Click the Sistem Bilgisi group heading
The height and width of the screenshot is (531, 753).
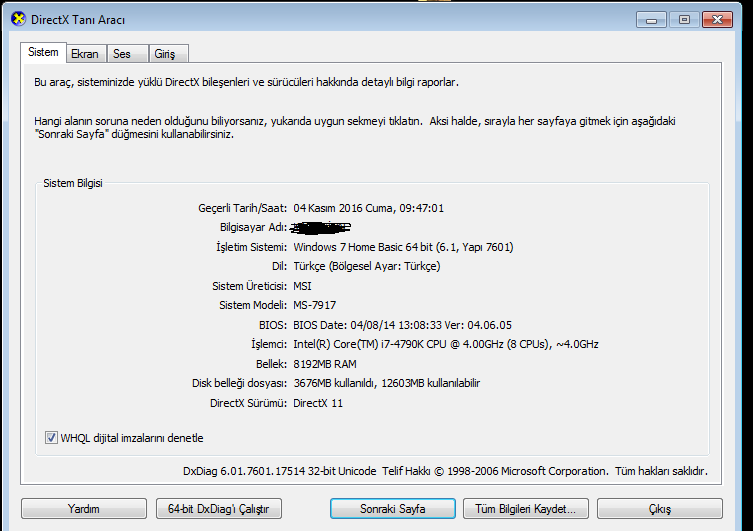point(73,183)
